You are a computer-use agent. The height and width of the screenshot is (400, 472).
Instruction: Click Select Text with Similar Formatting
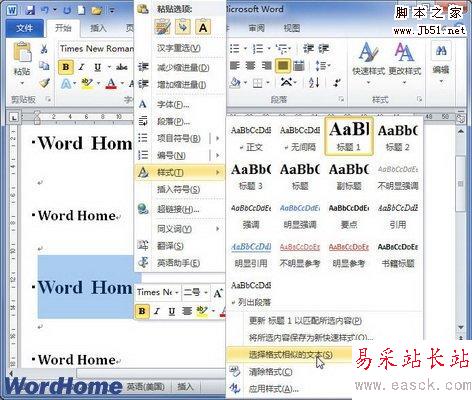tap(290, 355)
